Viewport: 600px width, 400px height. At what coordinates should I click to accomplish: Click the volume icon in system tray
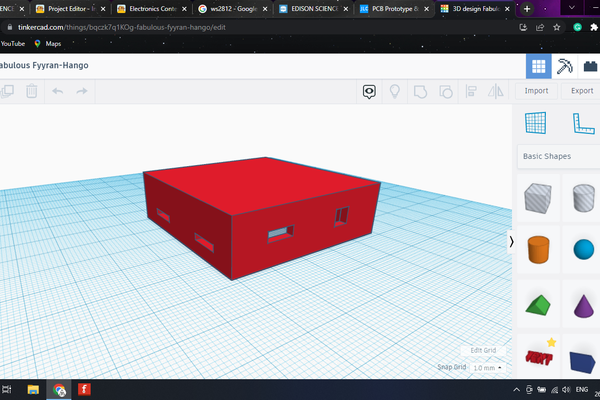pyautogui.click(x=566, y=390)
